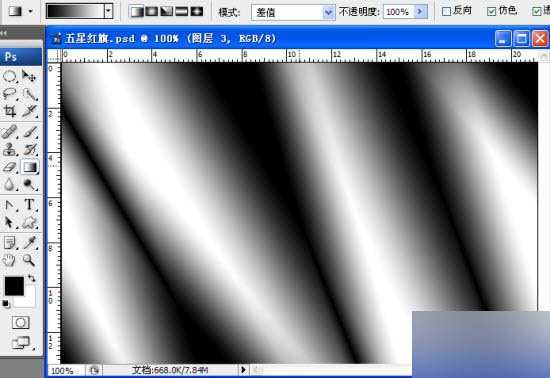Open the 模式 blend mode dropdown
This screenshot has height=378, width=550.
point(293,13)
